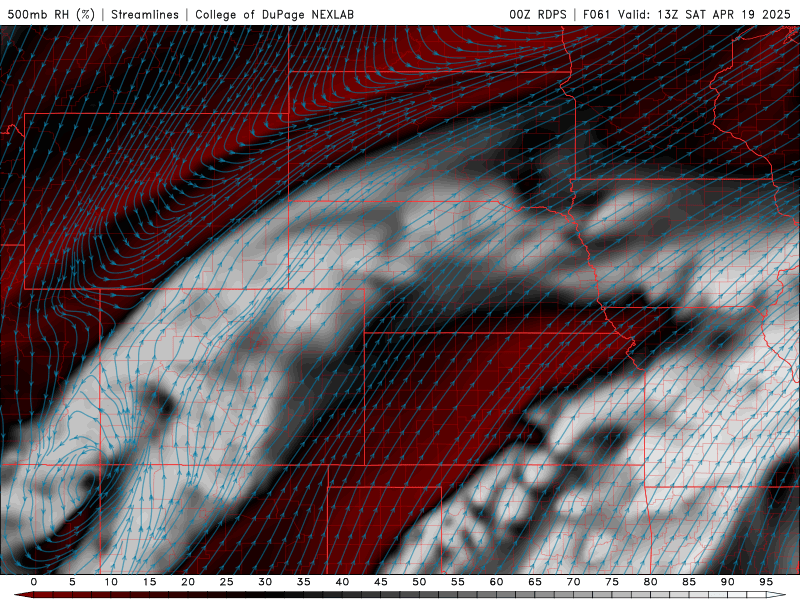Click the "90" legend number

coord(727,582)
